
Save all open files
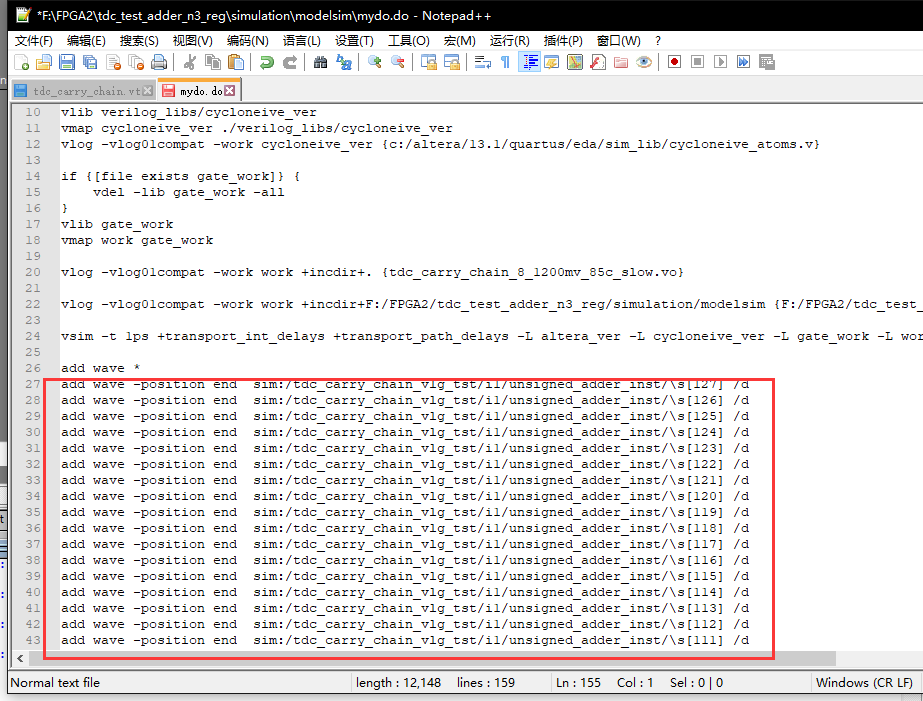[x=89, y=62]
